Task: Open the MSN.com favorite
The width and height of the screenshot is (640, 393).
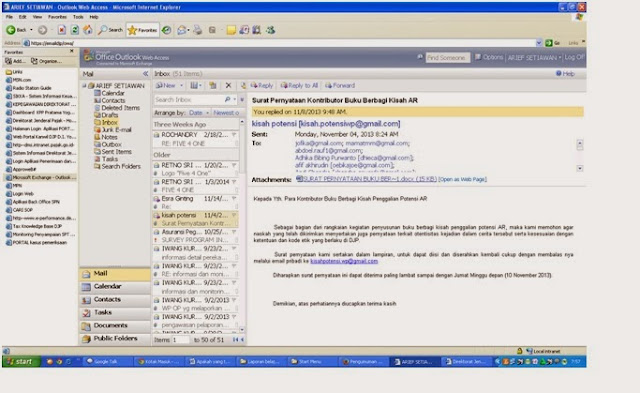Action: (18, 80)
